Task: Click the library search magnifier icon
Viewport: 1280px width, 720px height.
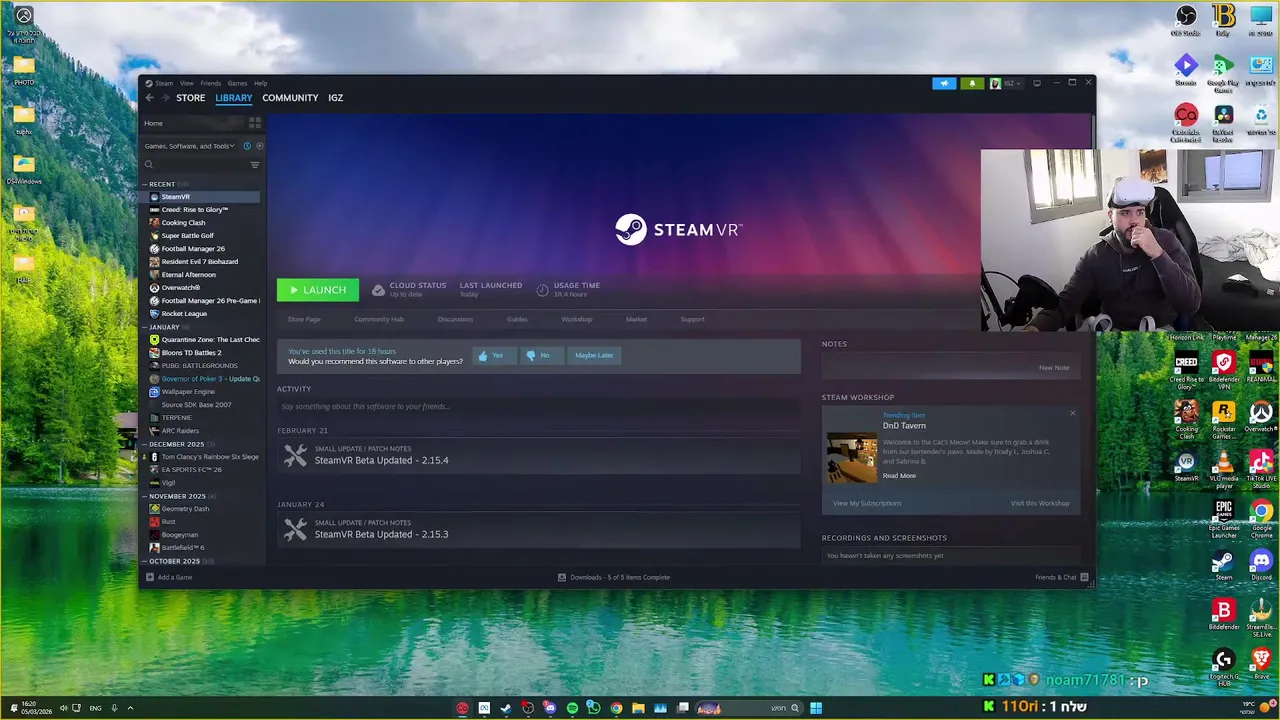Action: click(x=149, y=165)
